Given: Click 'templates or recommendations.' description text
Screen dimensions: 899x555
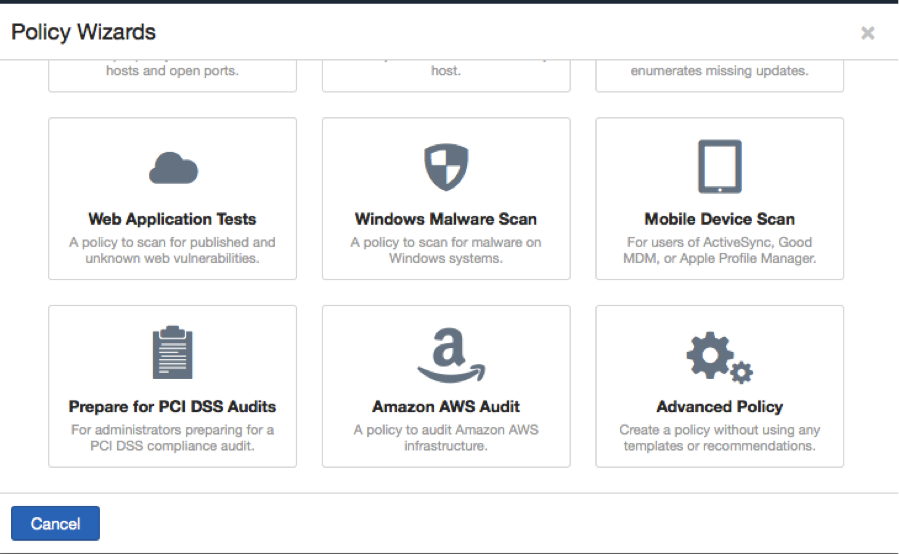Looking at the screenshot, I should [x=720, y=446].
